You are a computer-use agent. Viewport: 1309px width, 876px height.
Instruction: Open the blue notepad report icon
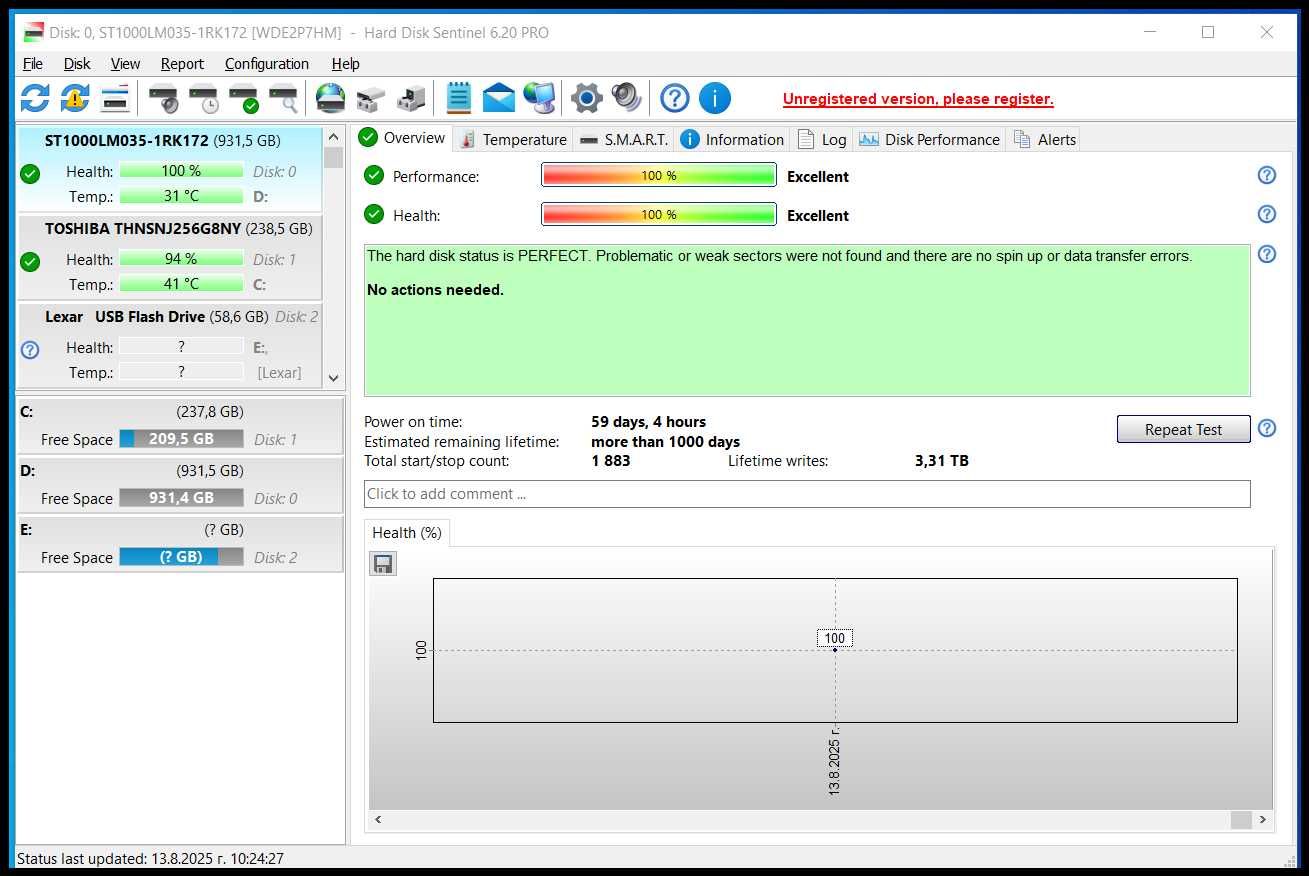tap(458, 98)
